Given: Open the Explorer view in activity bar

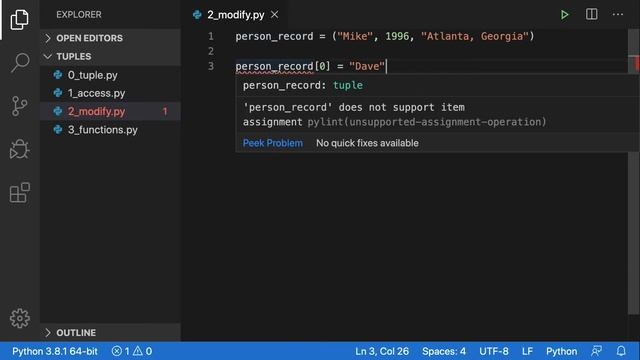Looking at the screenshot, I should click(x=20, y=19).
